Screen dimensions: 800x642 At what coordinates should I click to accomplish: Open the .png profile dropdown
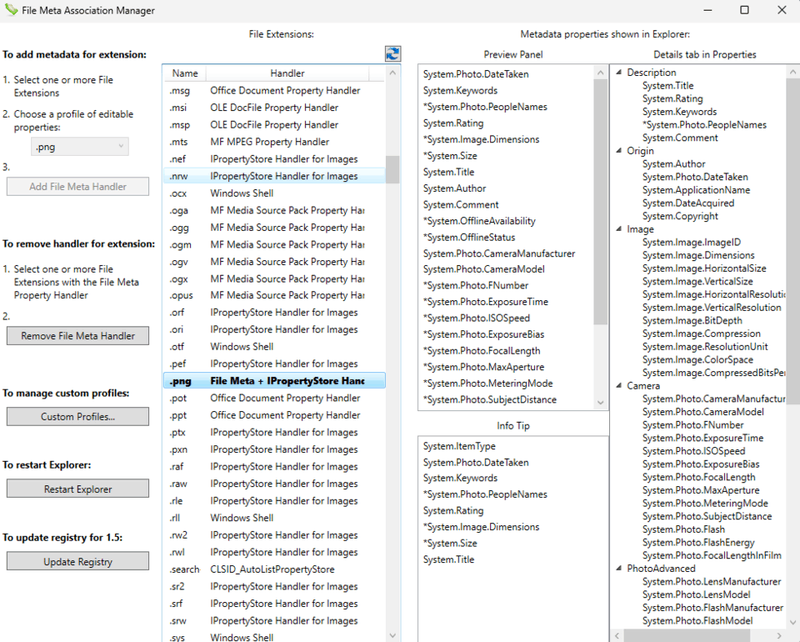coord(79,147)
